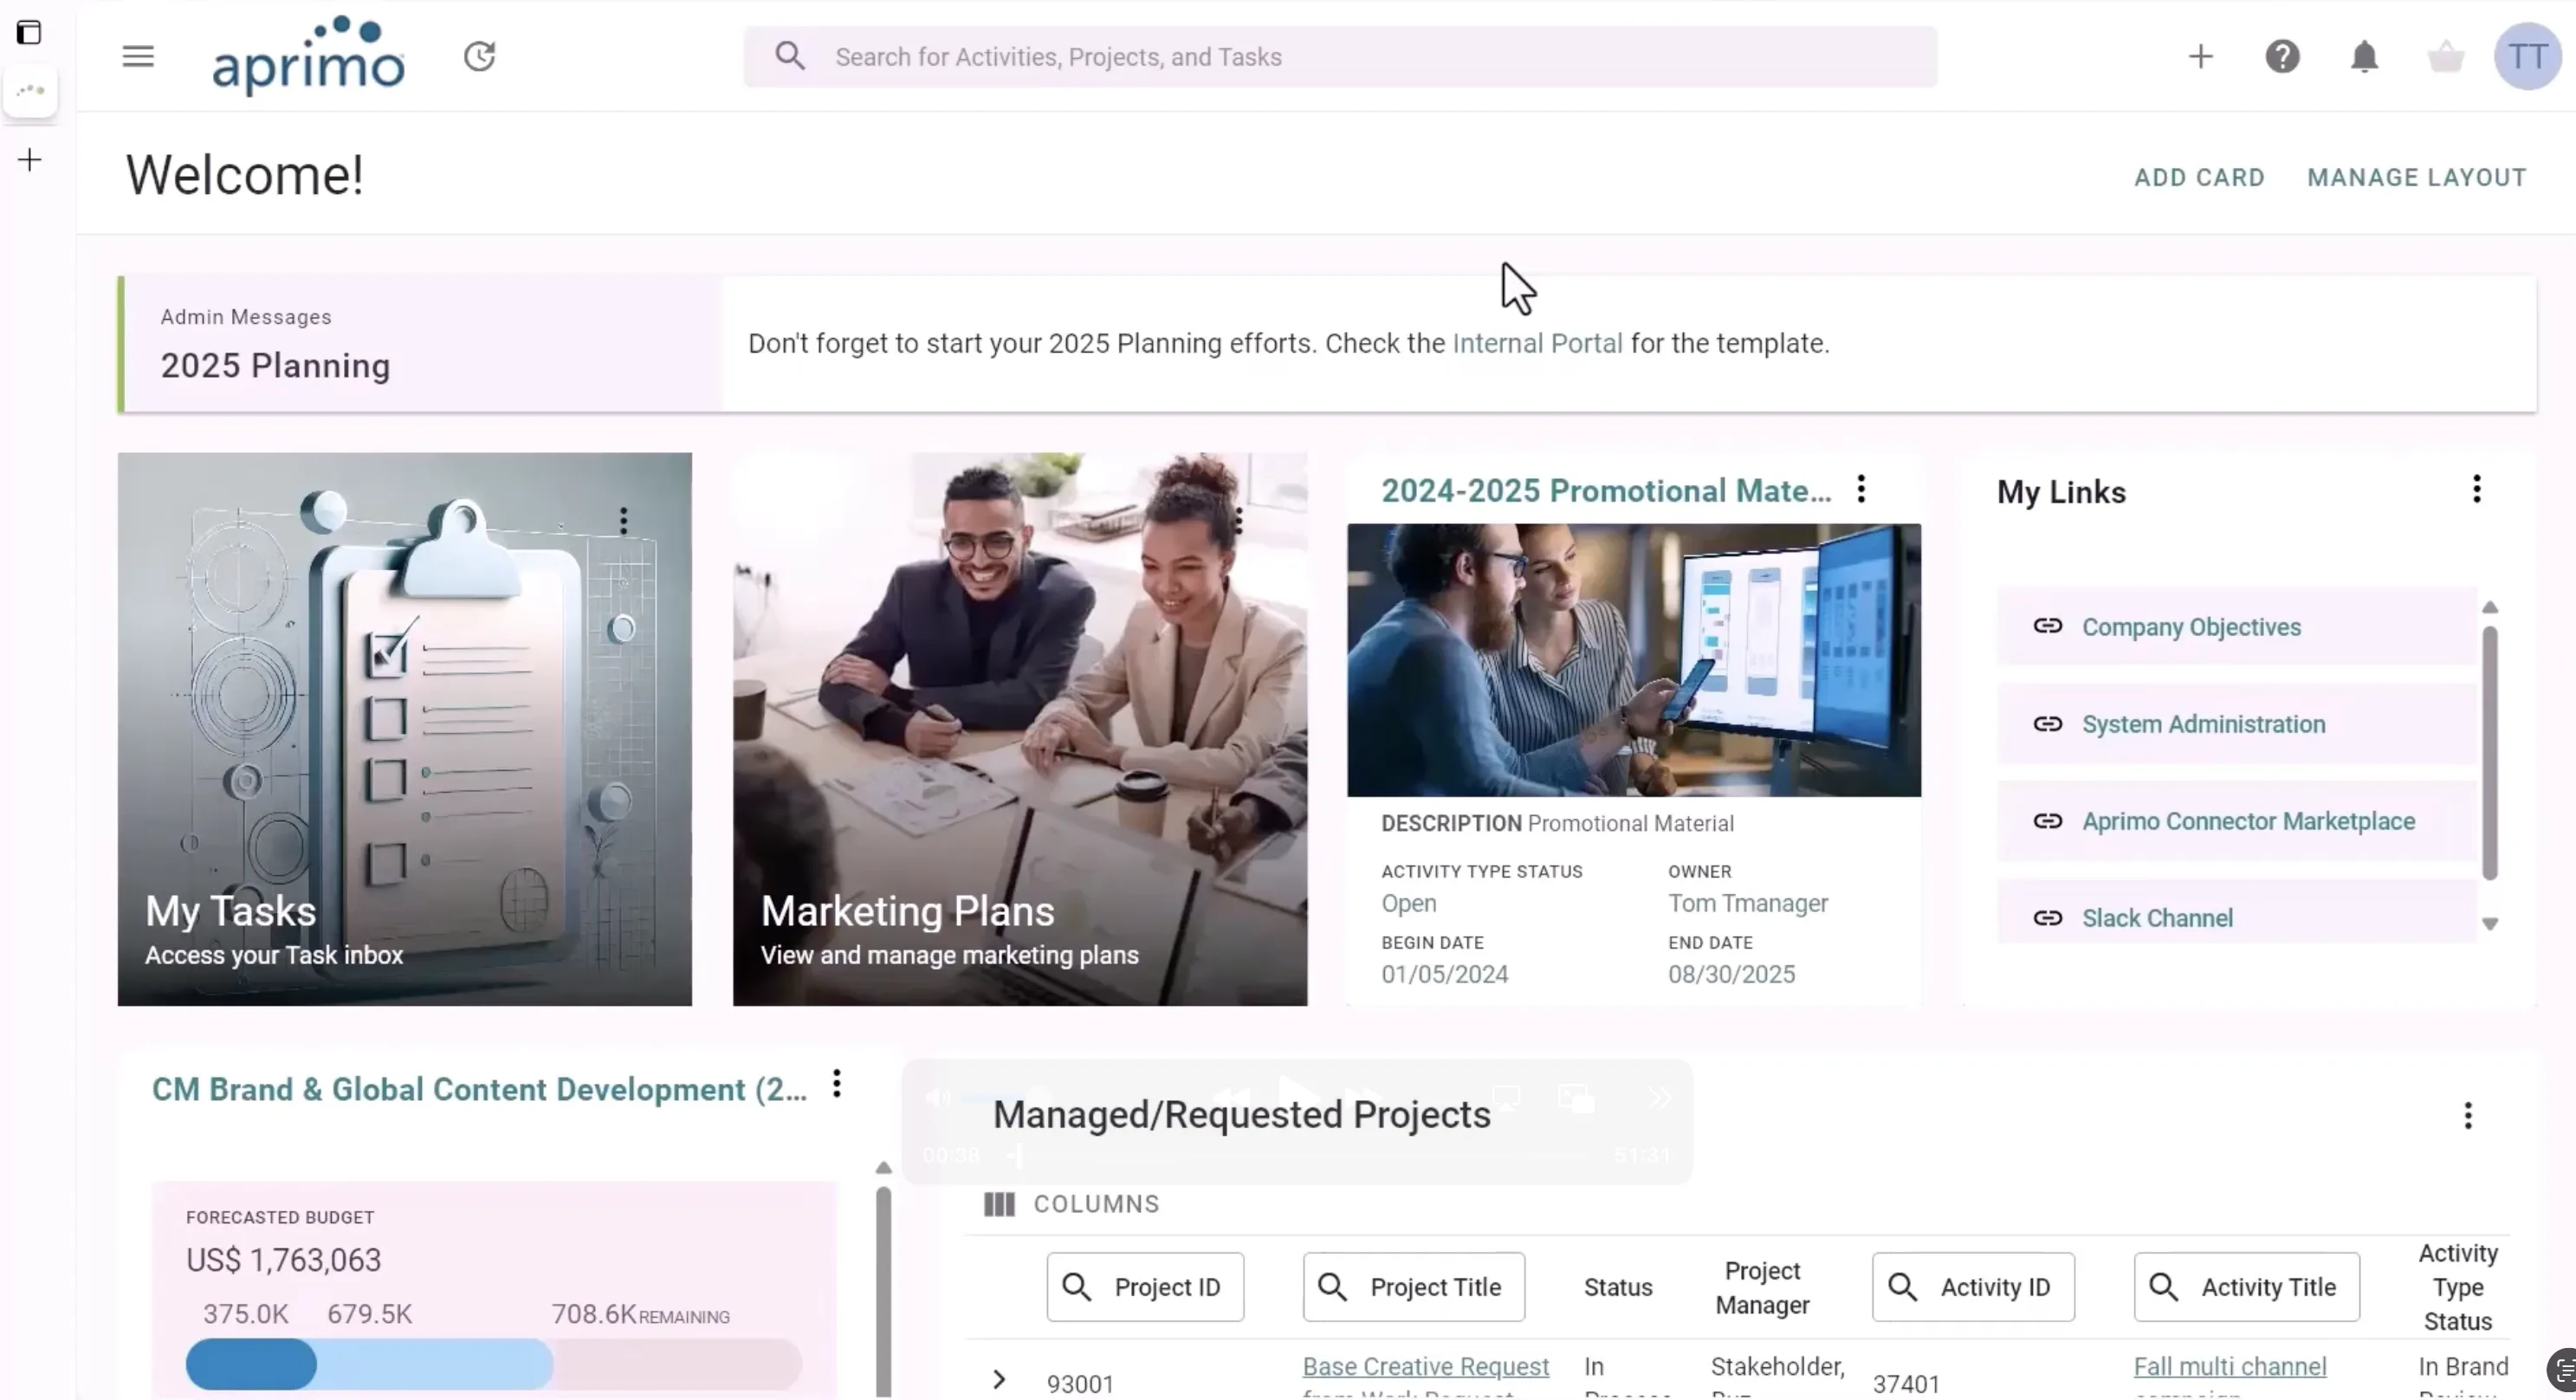Select the Aprimo tab in browser sidebar
This screenshot has height=1400, width=2576.
pos(30,91)
